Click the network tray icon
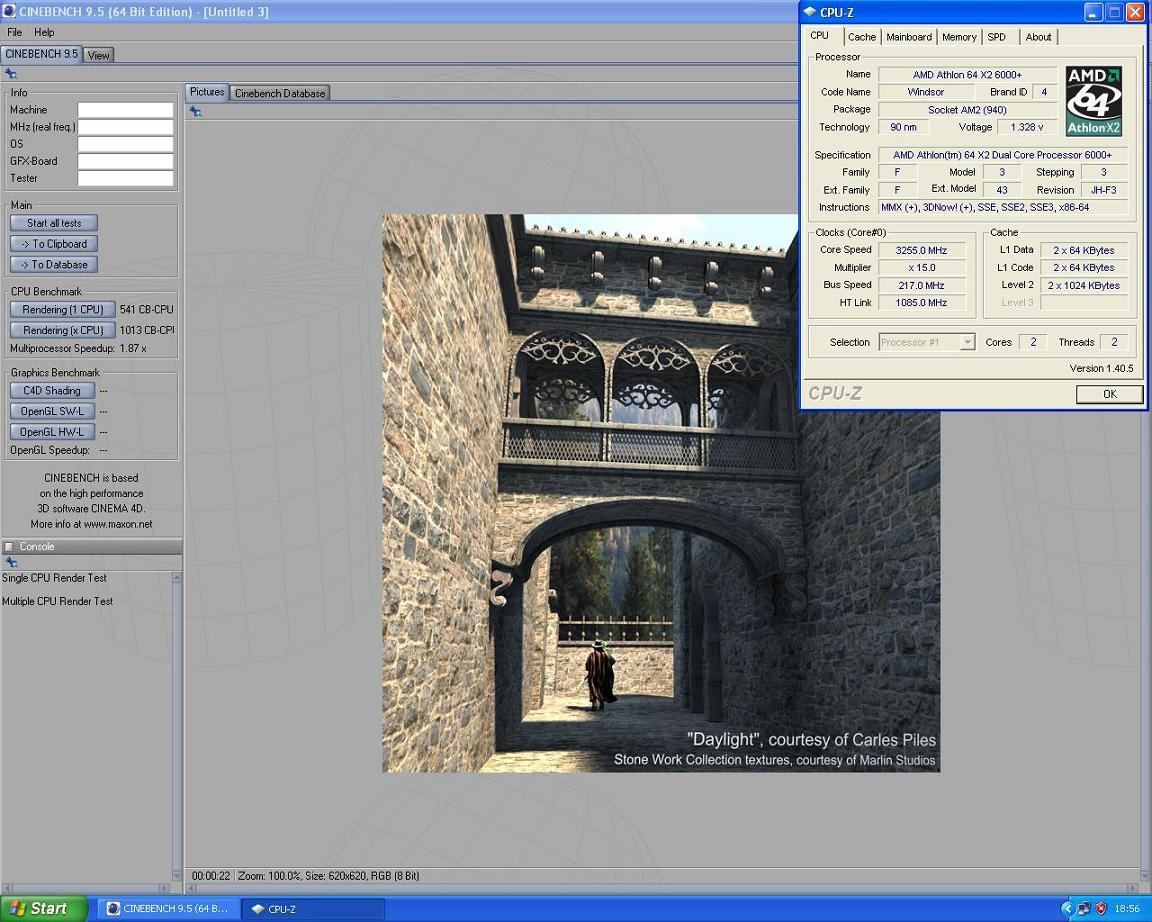The height and width of the screenshot is (922, 1152). coord(1084,909)
